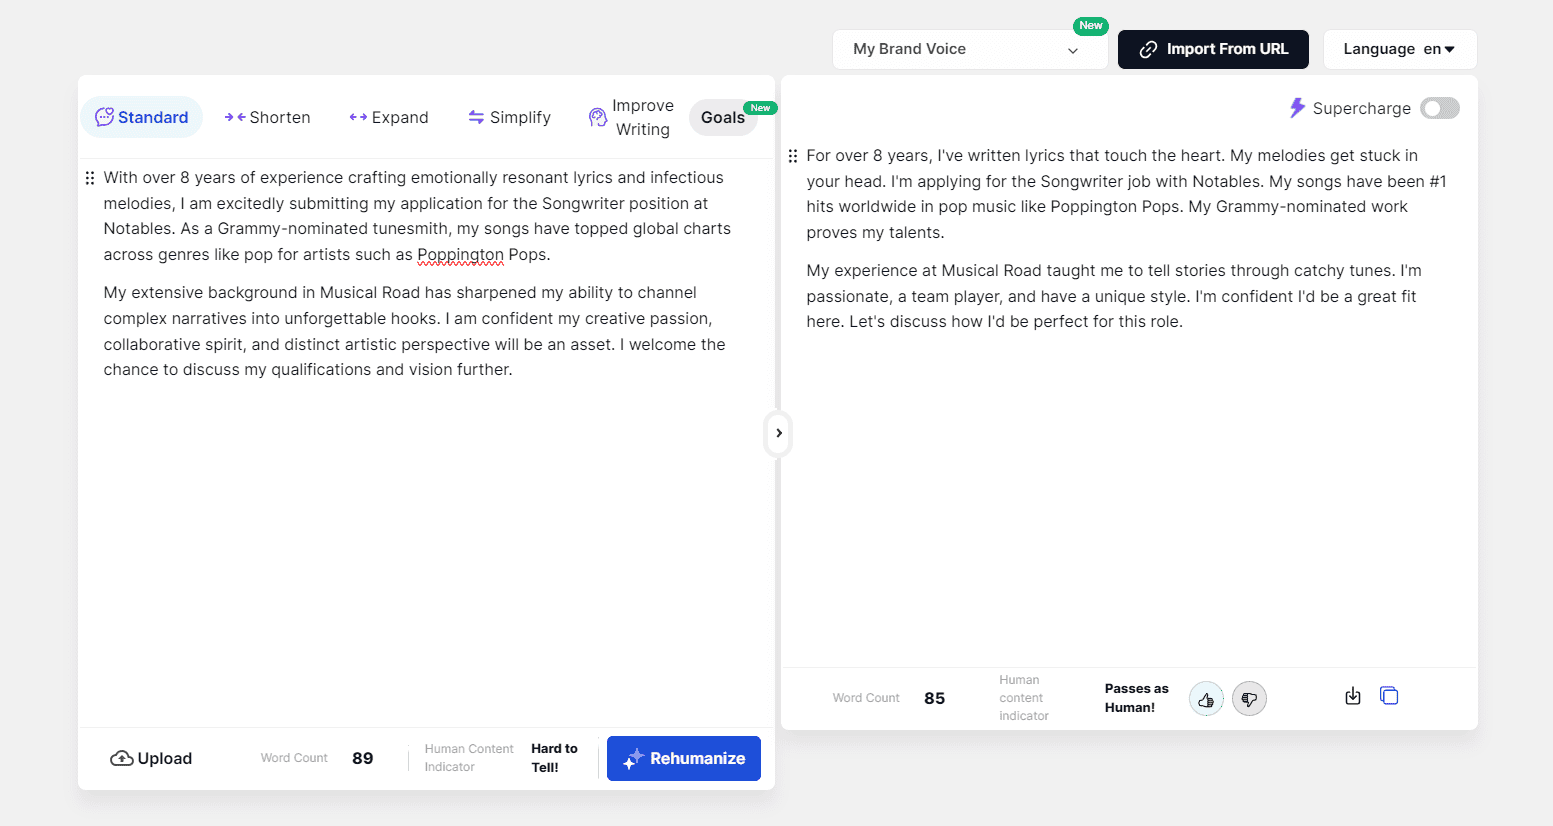Click the Language dropdown caret
The width and height of the screenshot is (1553, 826).
(1449, 49)
